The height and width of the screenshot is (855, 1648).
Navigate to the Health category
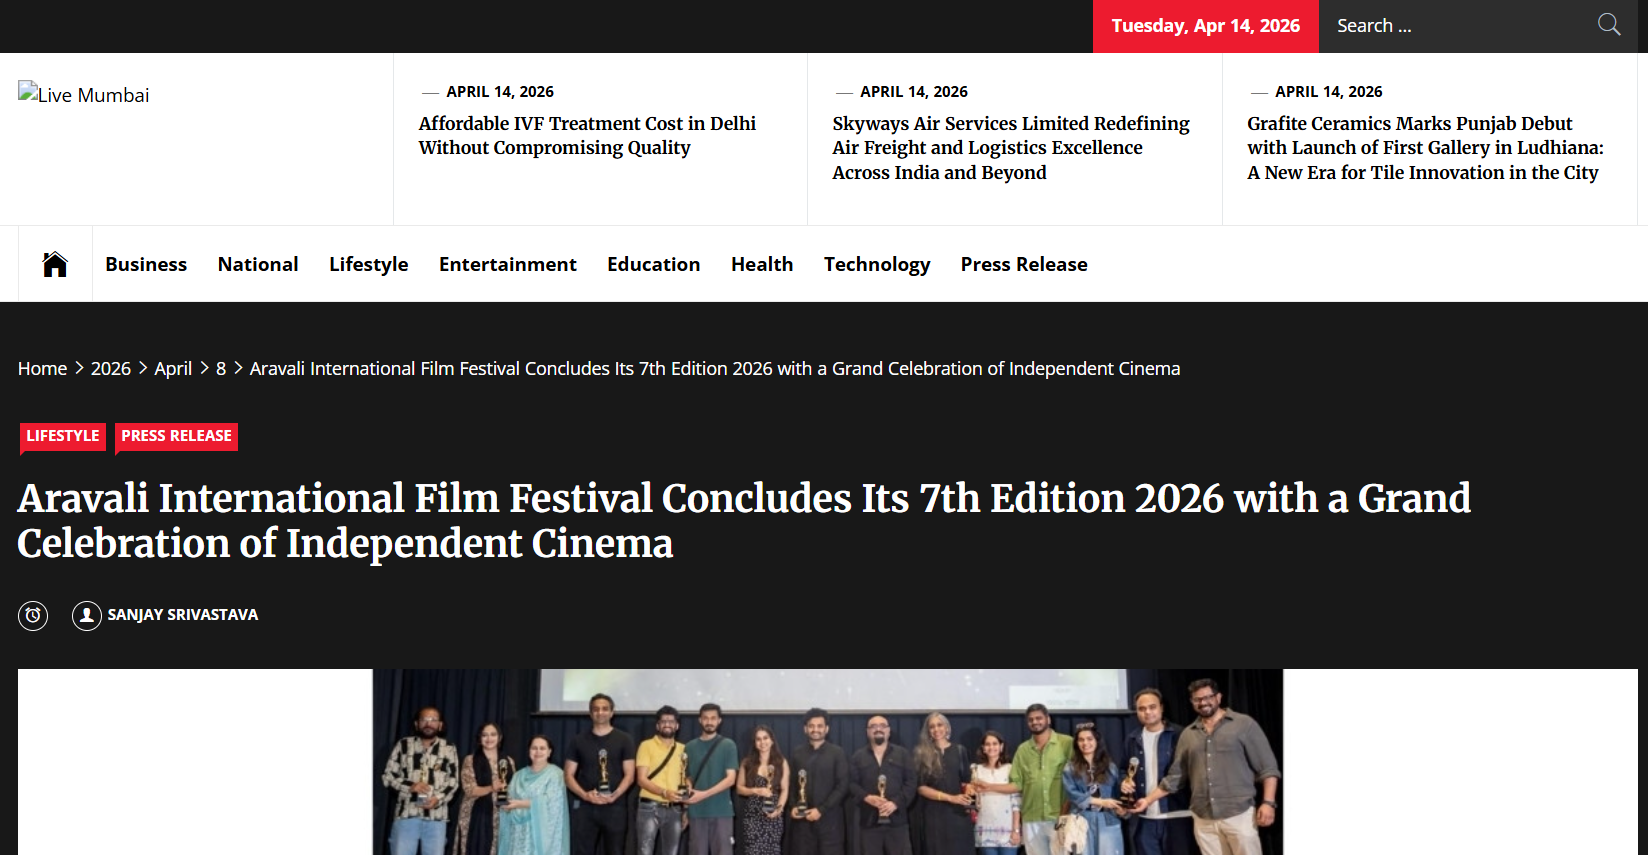[x=761, y=264]
